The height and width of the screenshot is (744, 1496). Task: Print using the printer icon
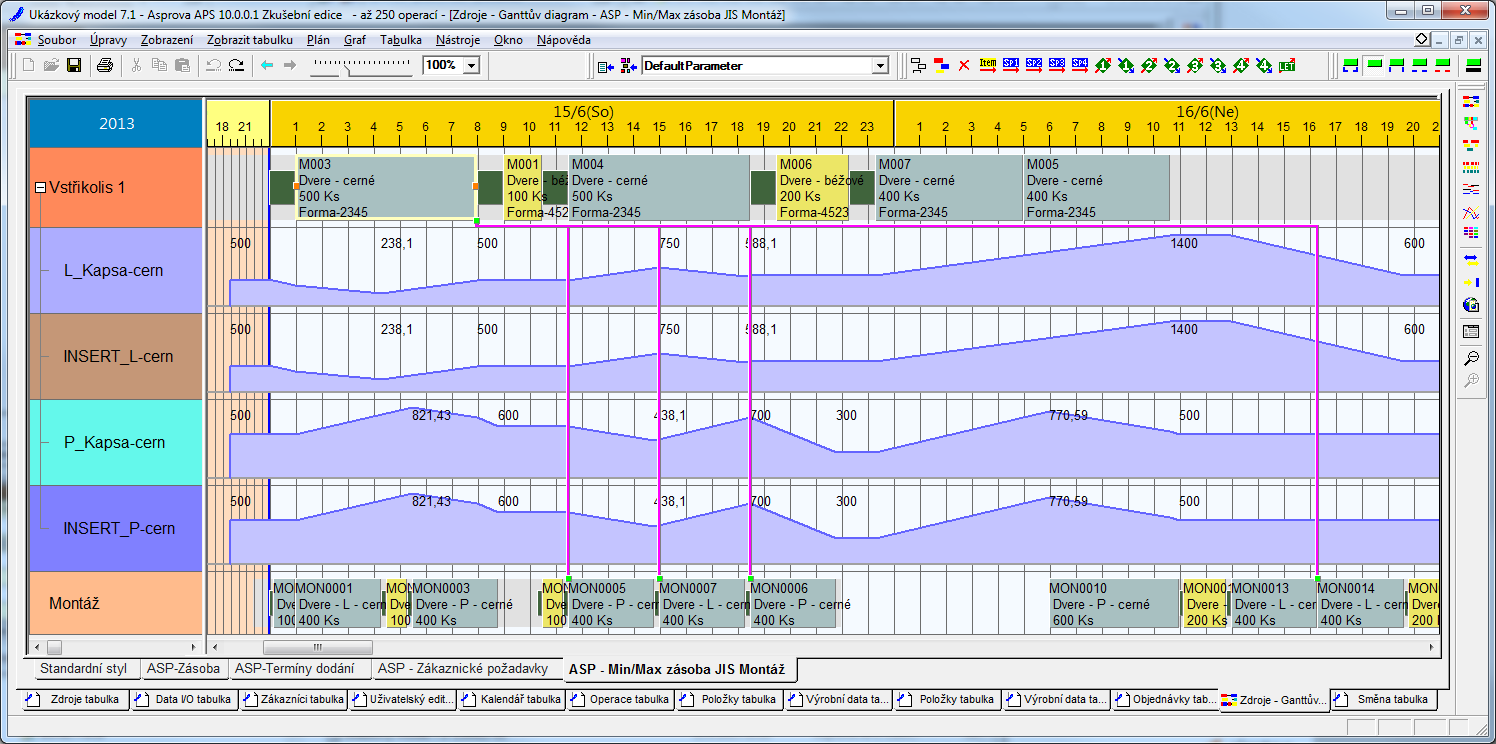tap(105, 65)
